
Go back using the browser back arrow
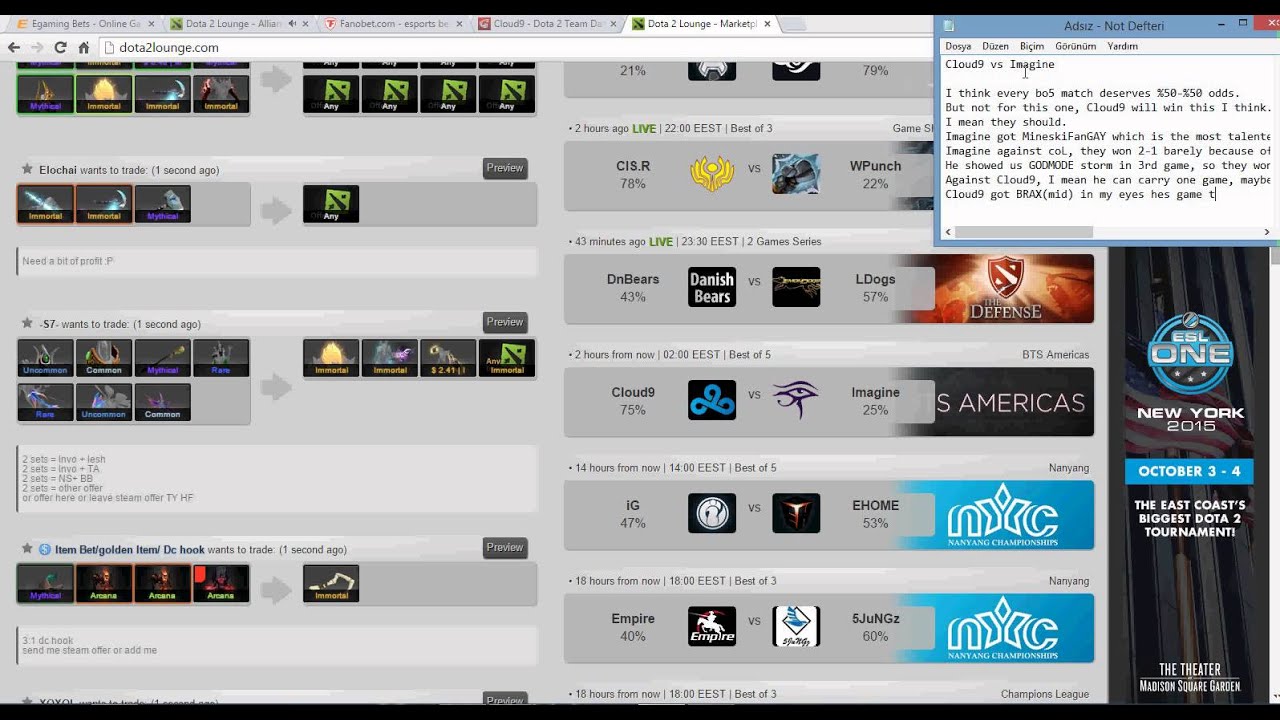[14, 47]
